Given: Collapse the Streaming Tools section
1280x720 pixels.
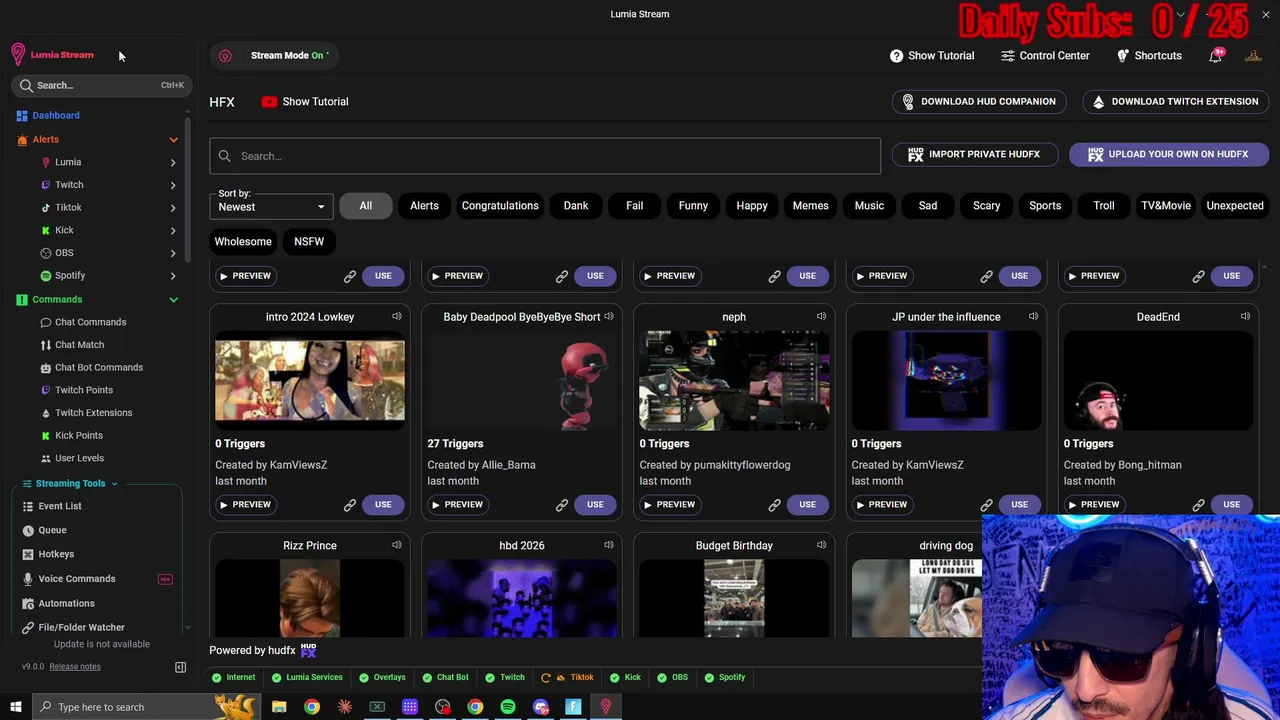Looking at the screenshot, I should 114,484.
